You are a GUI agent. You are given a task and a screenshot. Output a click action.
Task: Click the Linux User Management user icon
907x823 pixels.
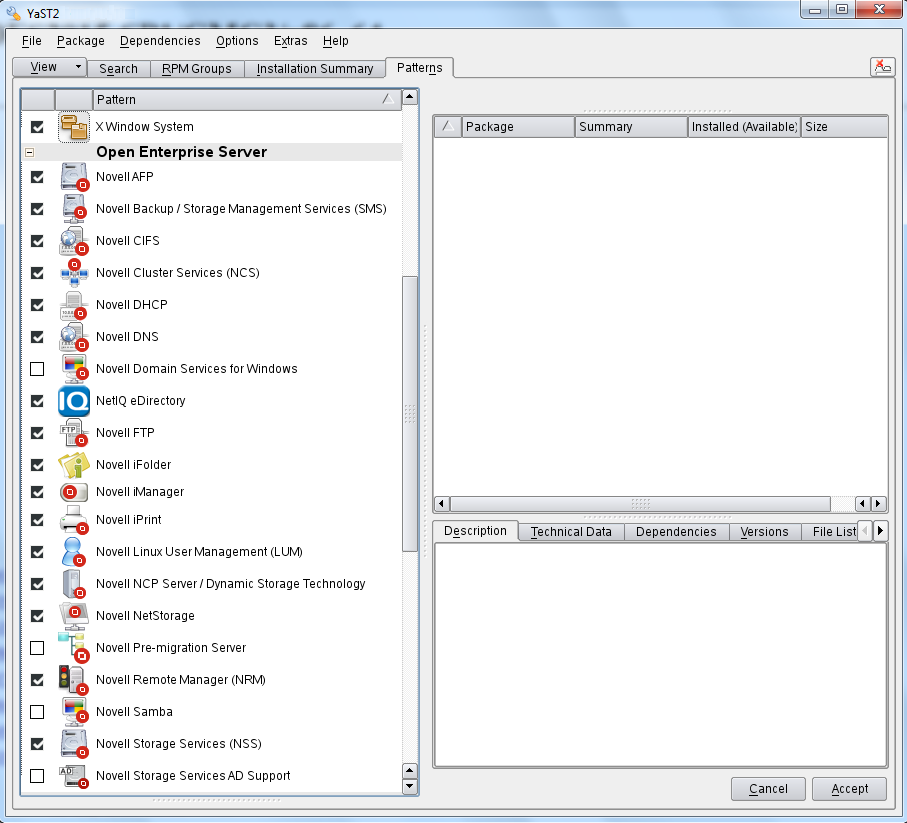click(x=74, y=552)
